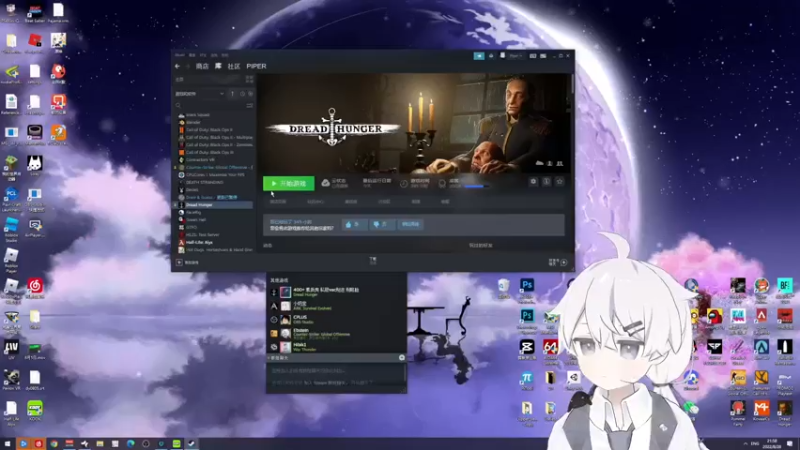Open the Windows Start menu
The image size is (800, 450).
pyautogui.click(x=8, y=444)
